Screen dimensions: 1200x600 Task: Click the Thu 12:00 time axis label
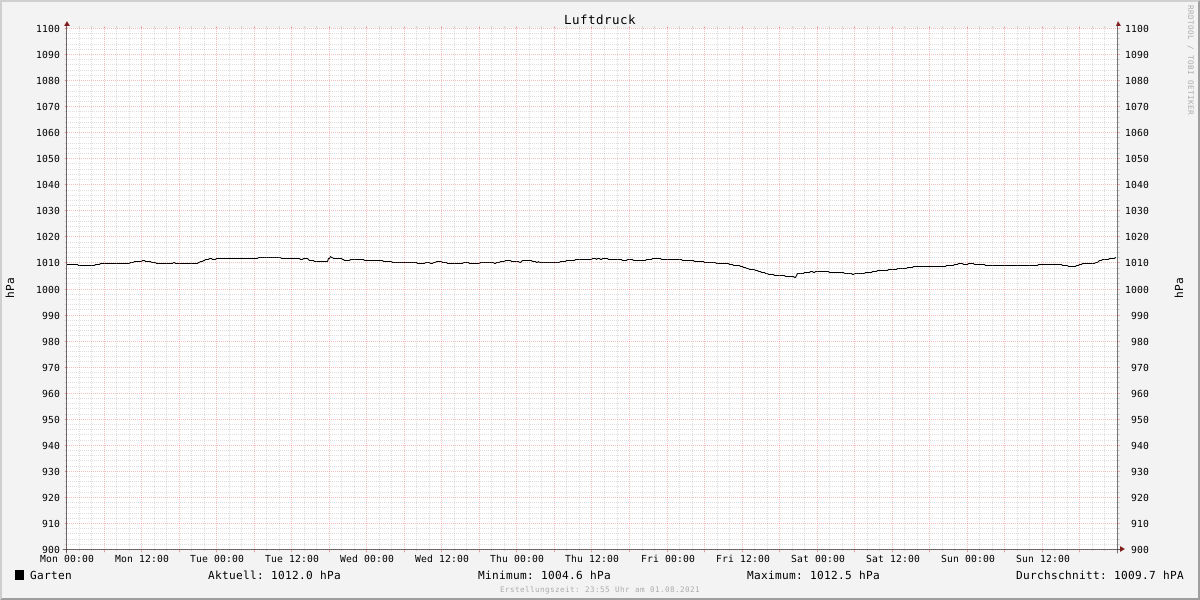pos(592,559)
